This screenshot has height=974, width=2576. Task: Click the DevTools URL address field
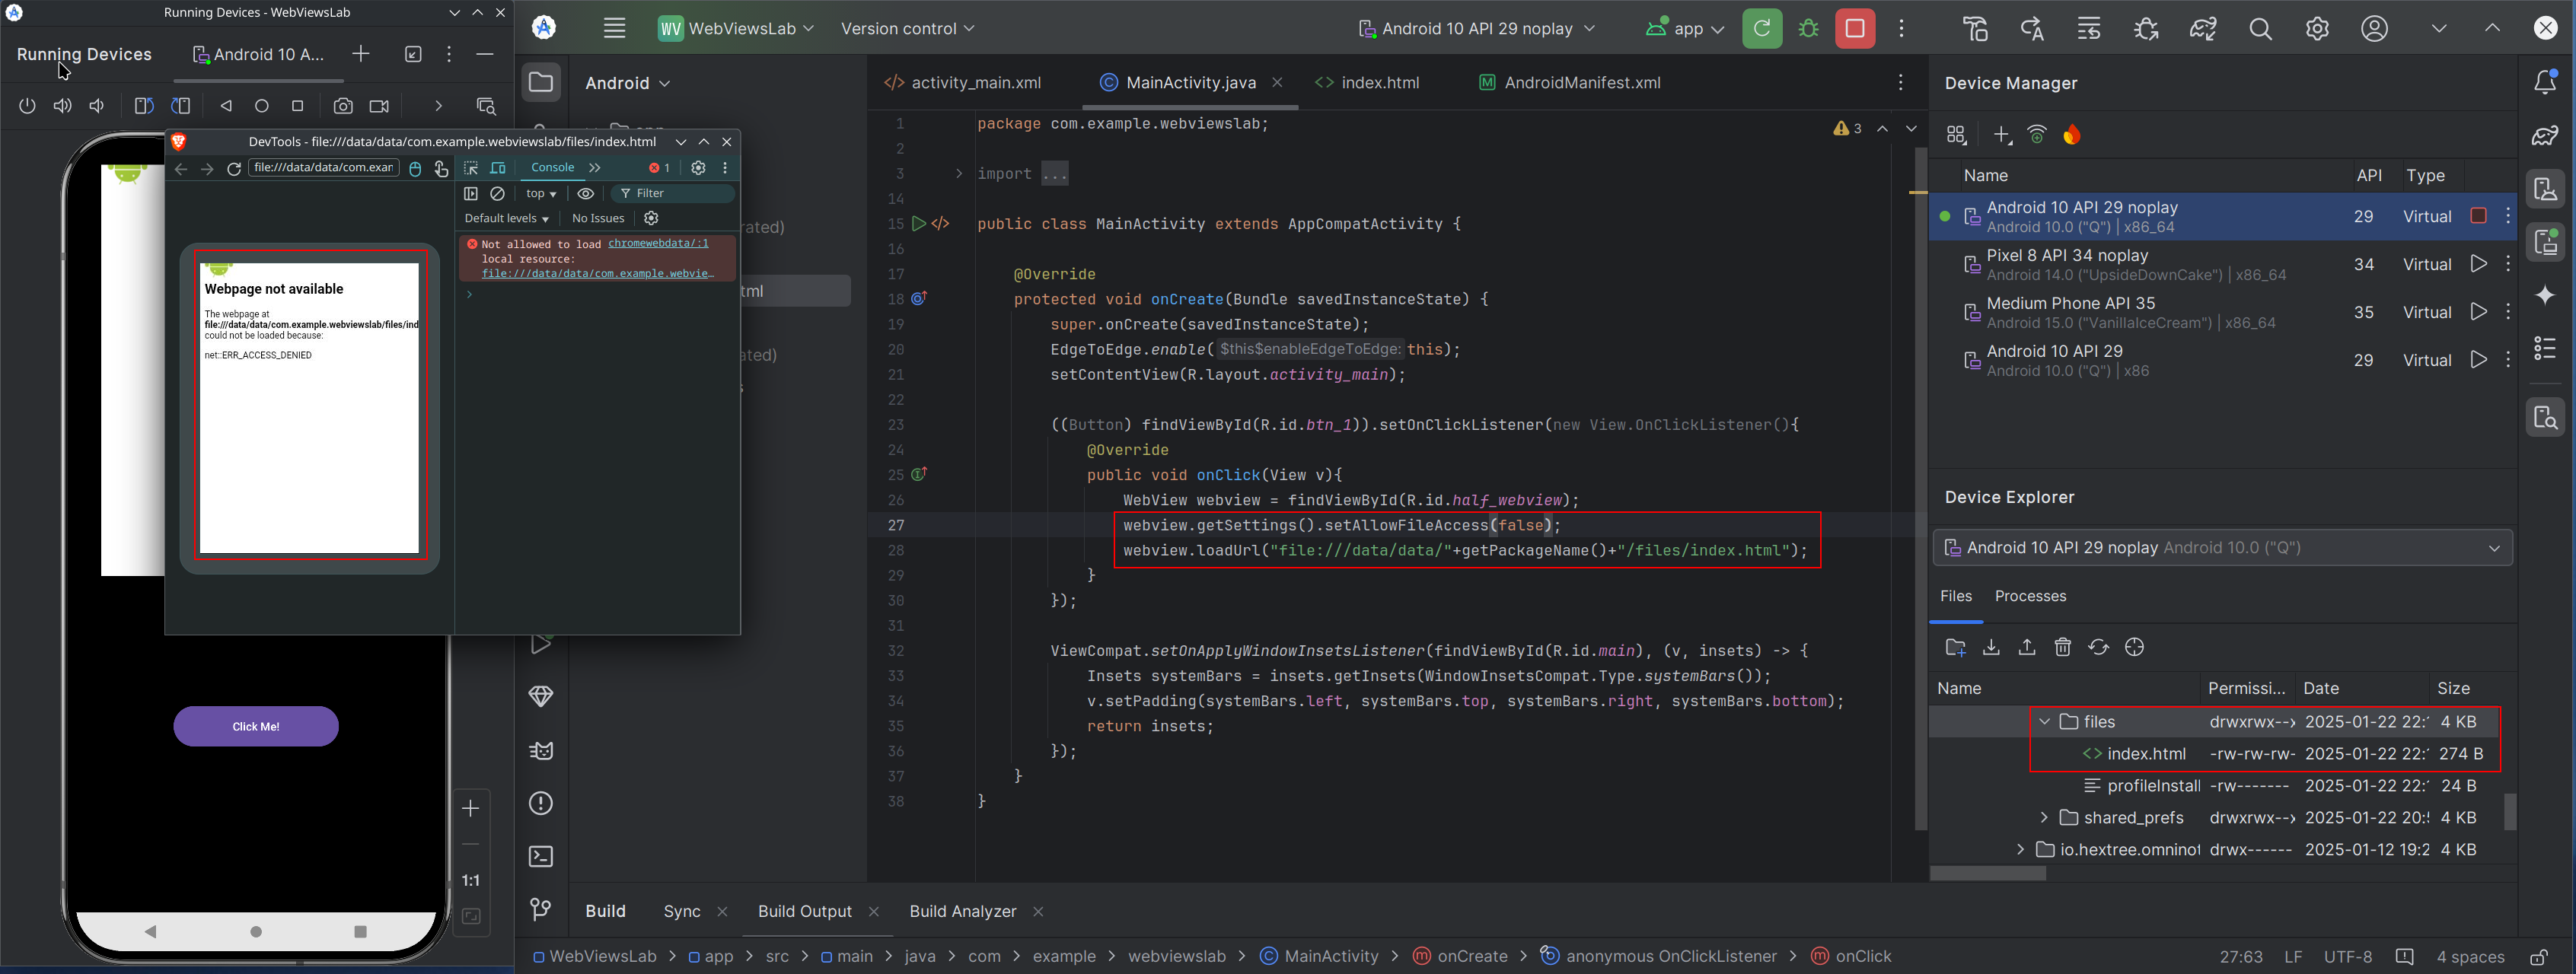[324, 168]
